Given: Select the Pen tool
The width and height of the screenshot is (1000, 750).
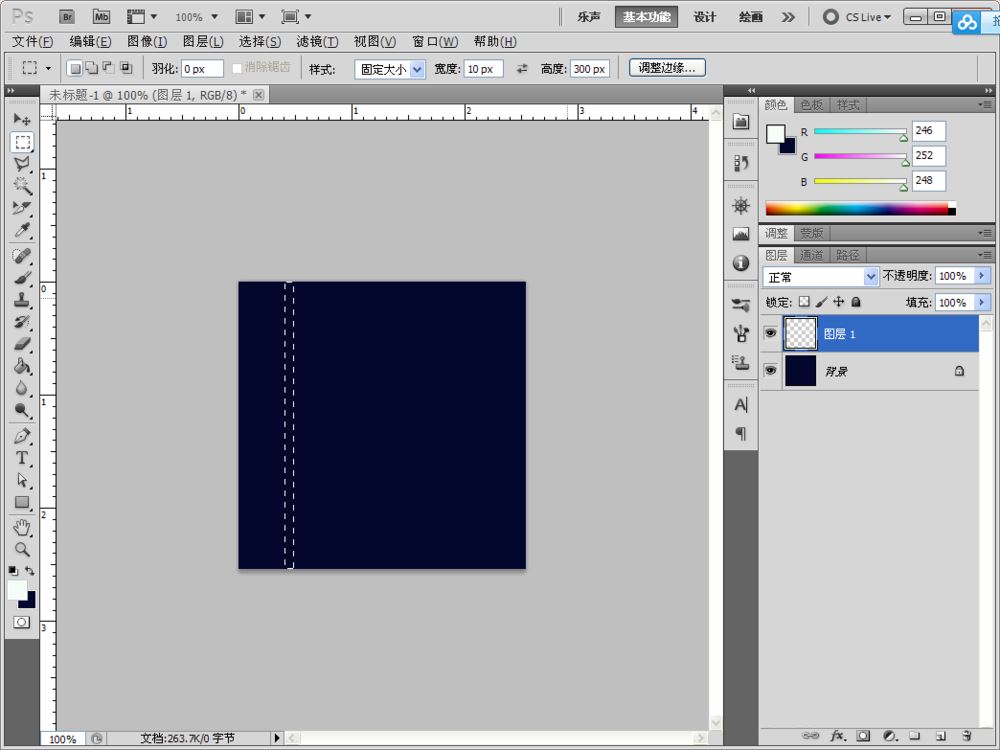Looking at the screenshot, I should [22, 436].
